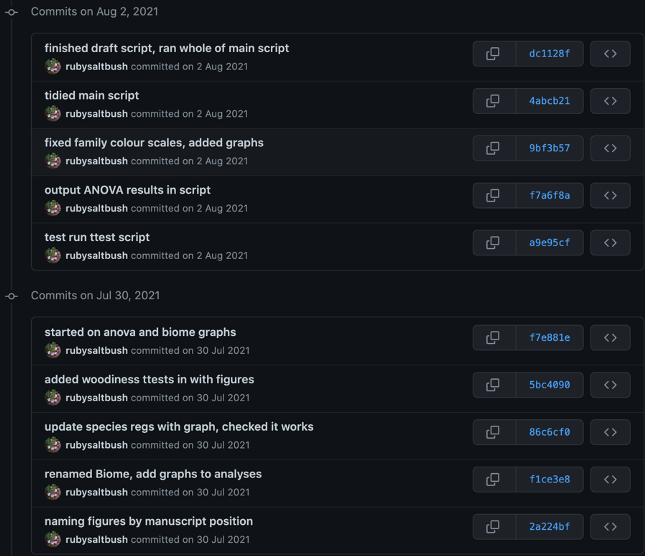Open commit hash 9bf3b57
This screenshot has height=556, width=645.
[549, 148]
